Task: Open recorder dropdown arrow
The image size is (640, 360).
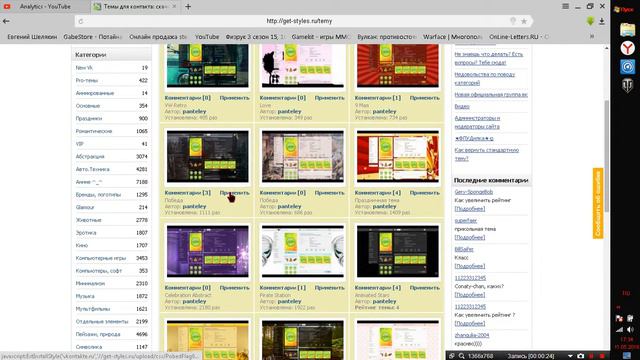Action: [x=570, y=356]
